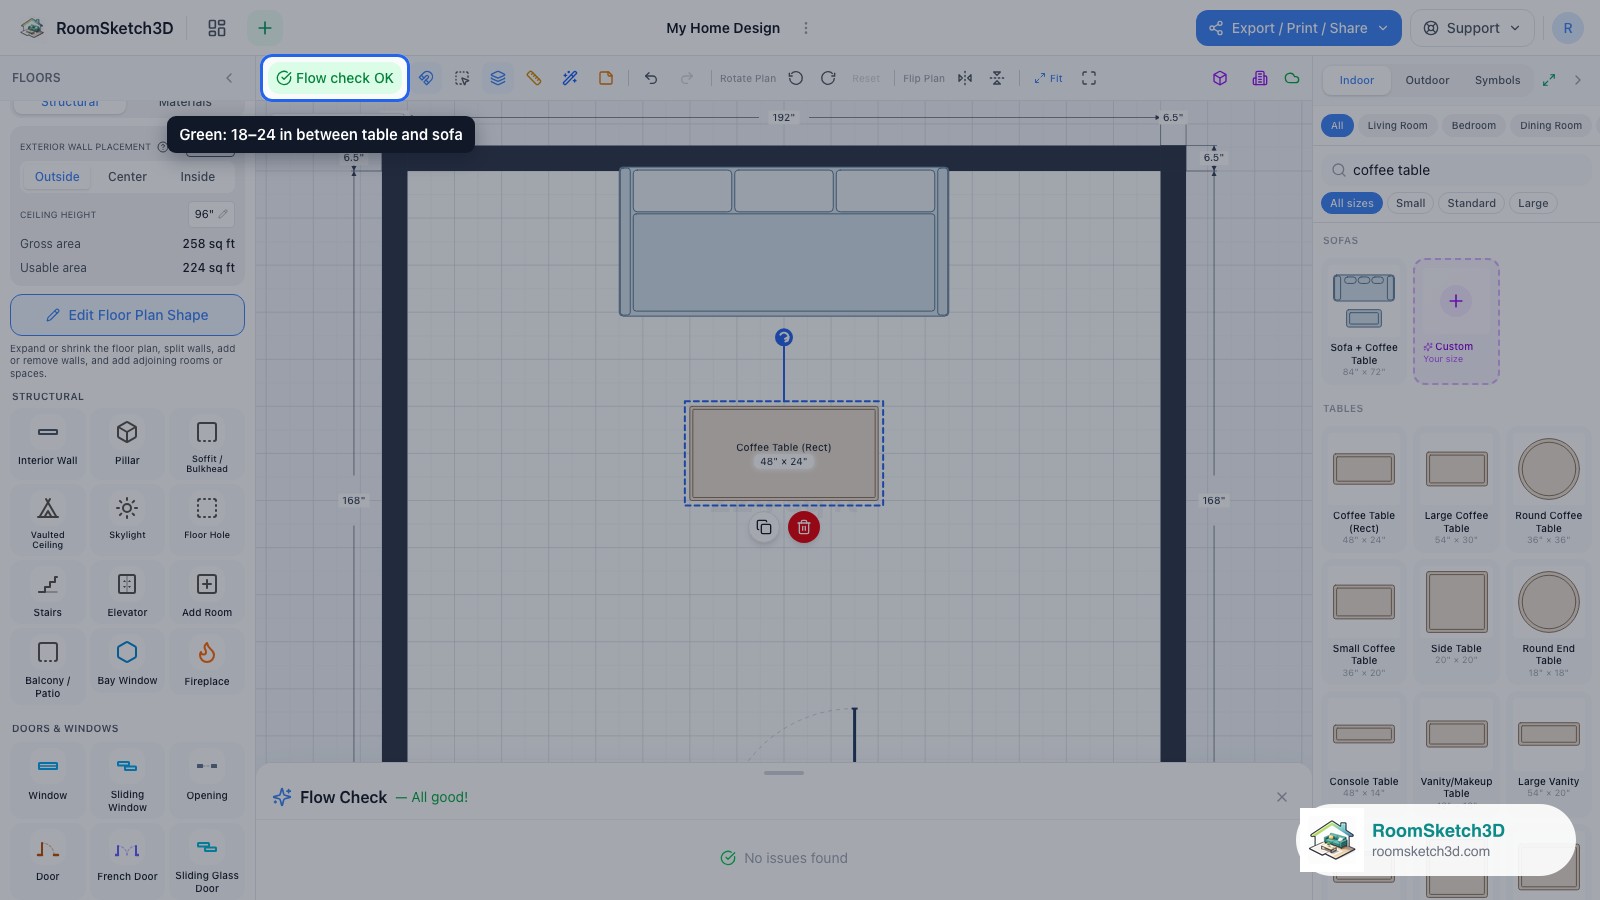Open My Home Design options menu
The width and height of the screenshot is (1600, 900).
806,28
